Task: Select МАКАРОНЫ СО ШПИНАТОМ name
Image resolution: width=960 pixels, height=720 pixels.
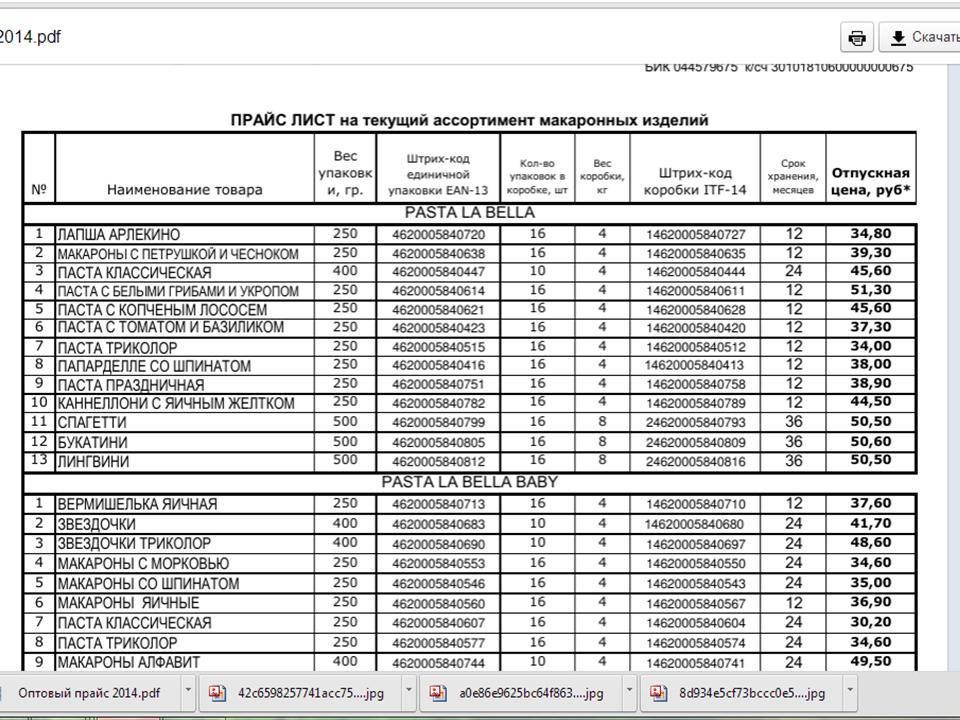Action: pos(148,583)
